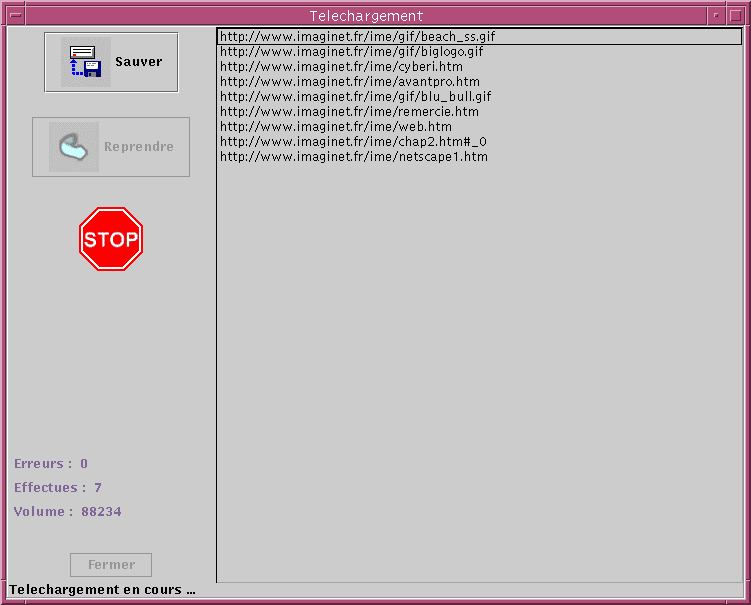This screenshot has height=605, width=751.
Task: Minimize the Telechargement window
Action: pos(716,16)
